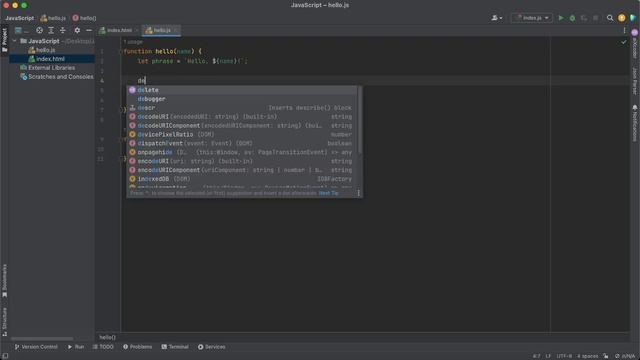Click the '4 spaces' indent setting in the status bar
Viewport: 640px width, 360px height.
click(587, 356)
